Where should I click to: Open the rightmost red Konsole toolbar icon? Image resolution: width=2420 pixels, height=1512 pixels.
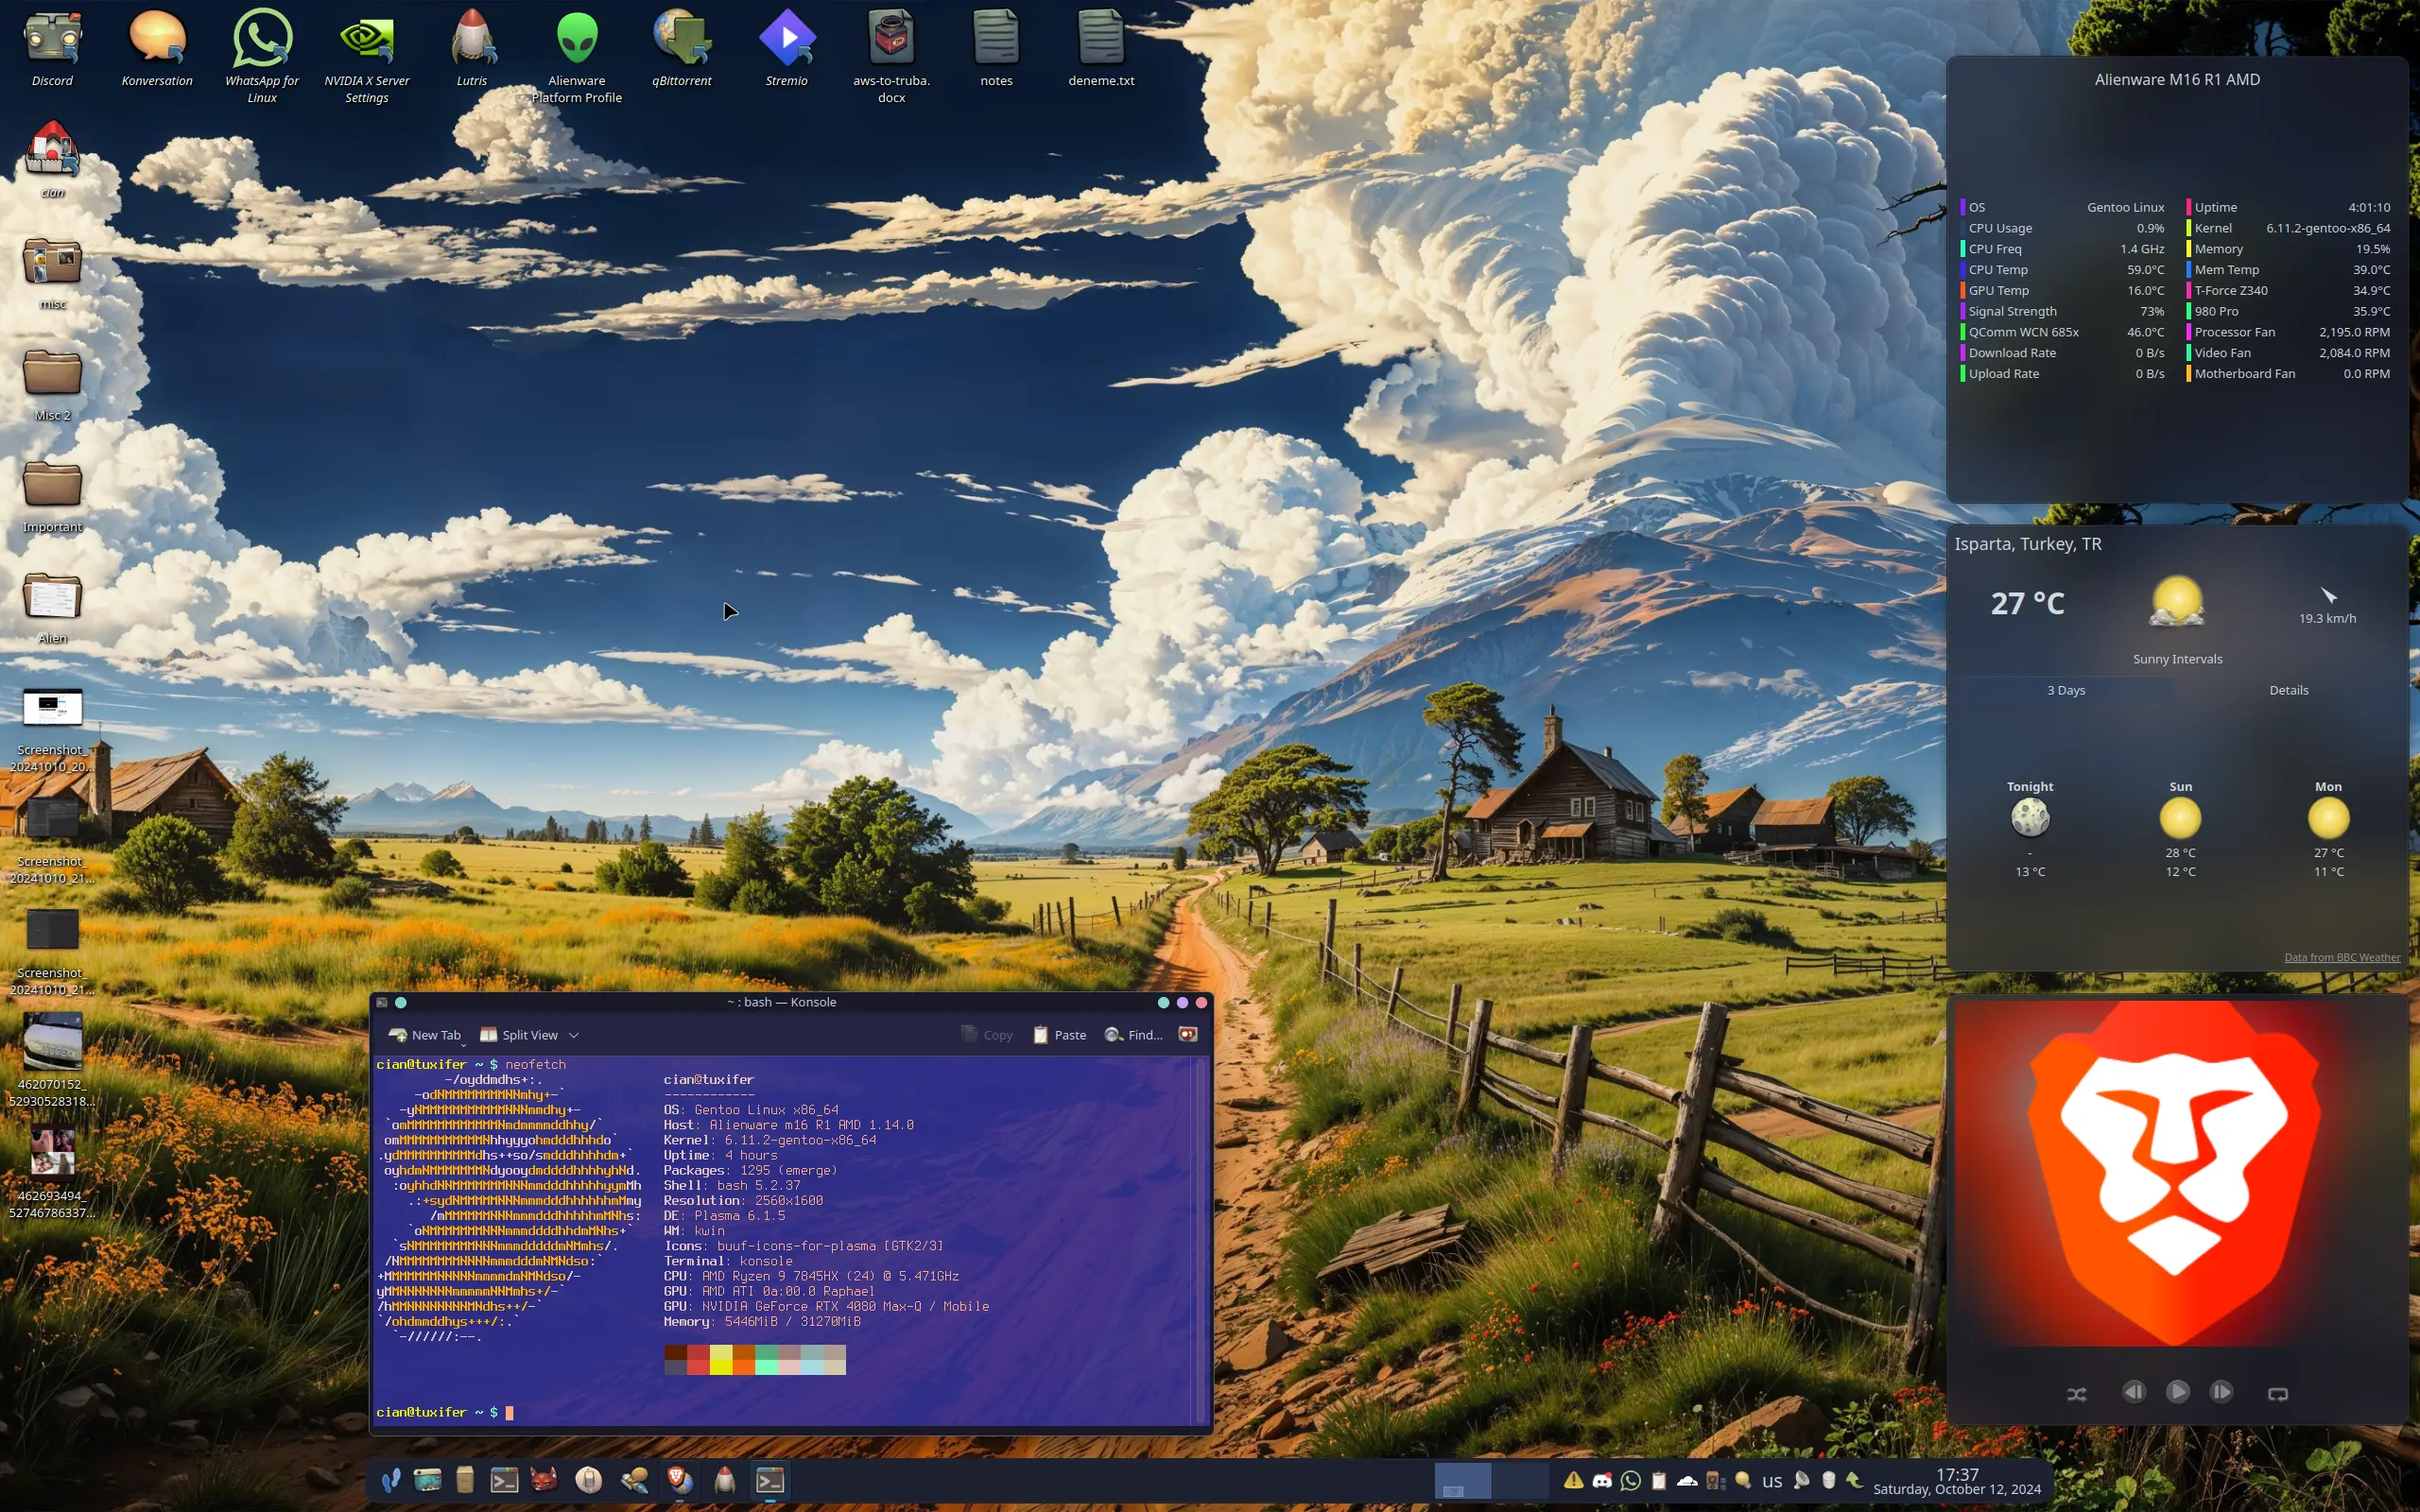click(1188, 1035)
